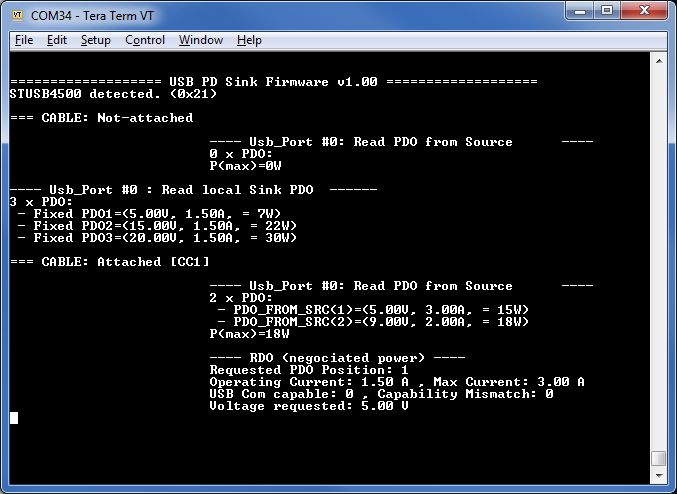Viewport: 677px width, 494px height.
Task: Open the File menu
Action: (24, 40)
